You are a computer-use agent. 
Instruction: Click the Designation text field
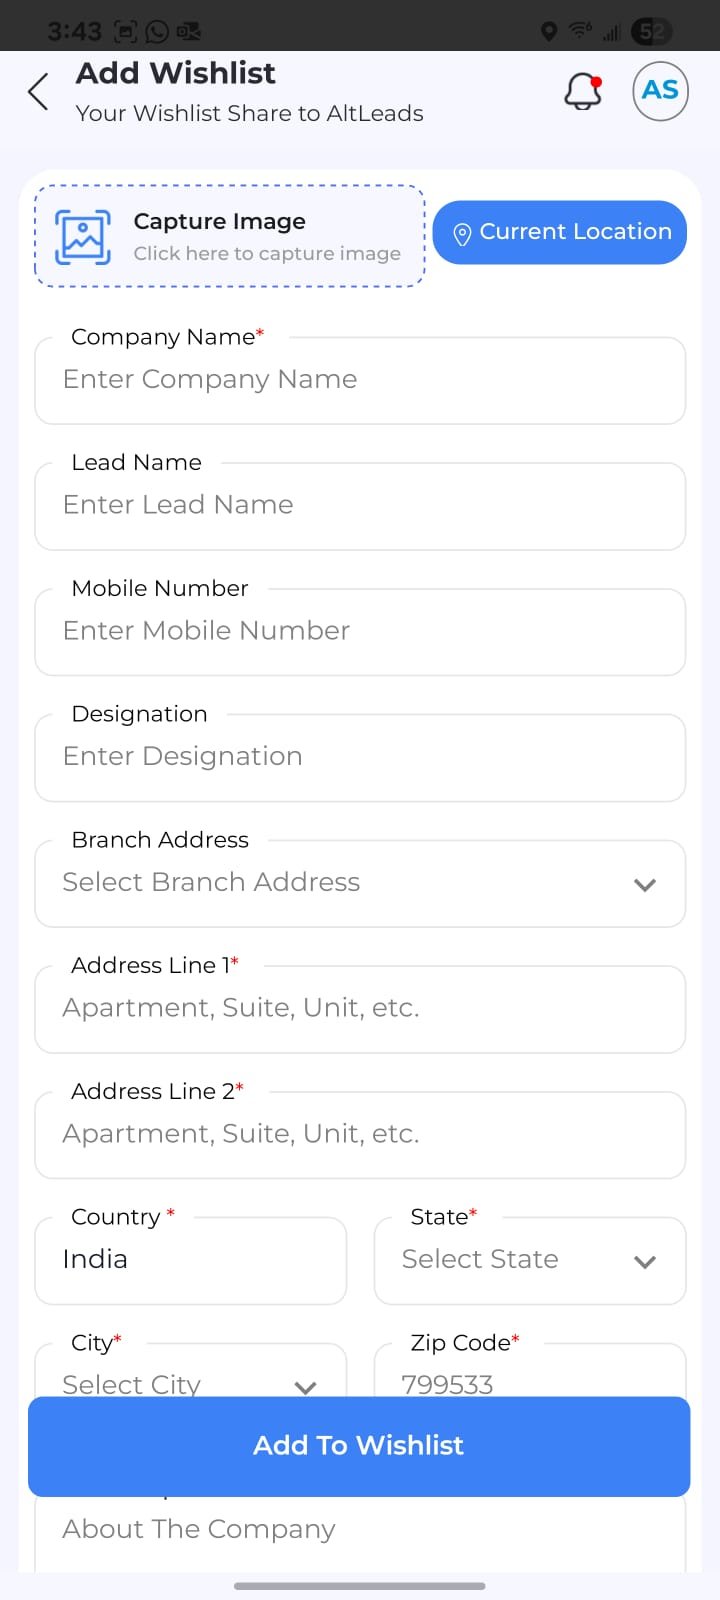tap(360, 758)
